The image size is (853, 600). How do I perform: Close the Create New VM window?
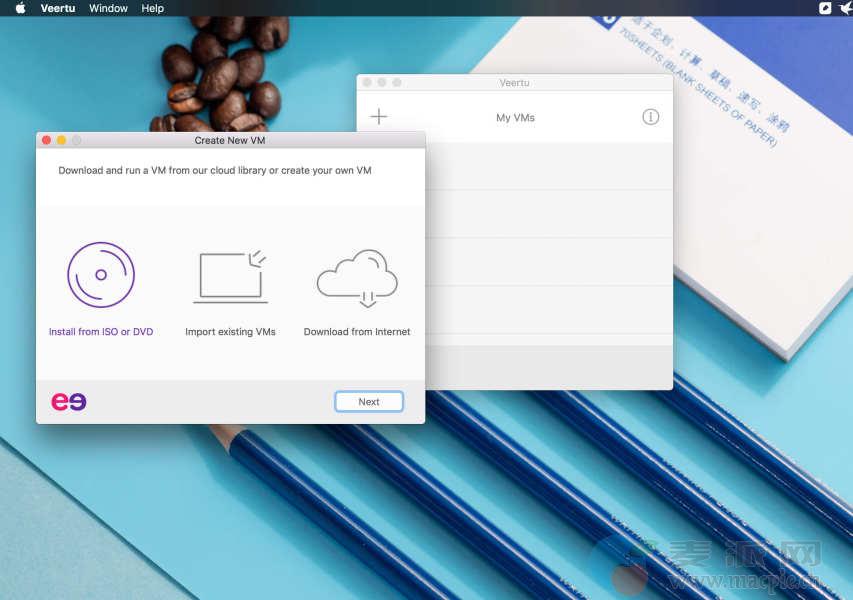pyautogui.click(x=46, y=141)
